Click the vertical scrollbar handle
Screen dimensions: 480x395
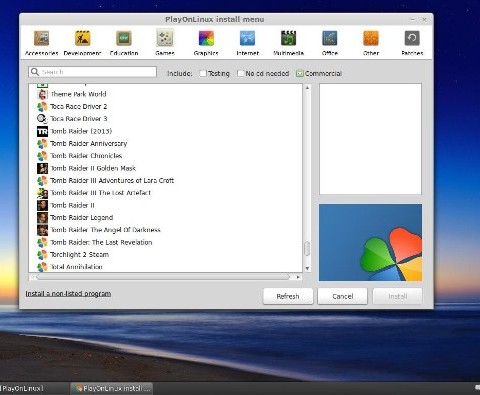coord(307,249)
